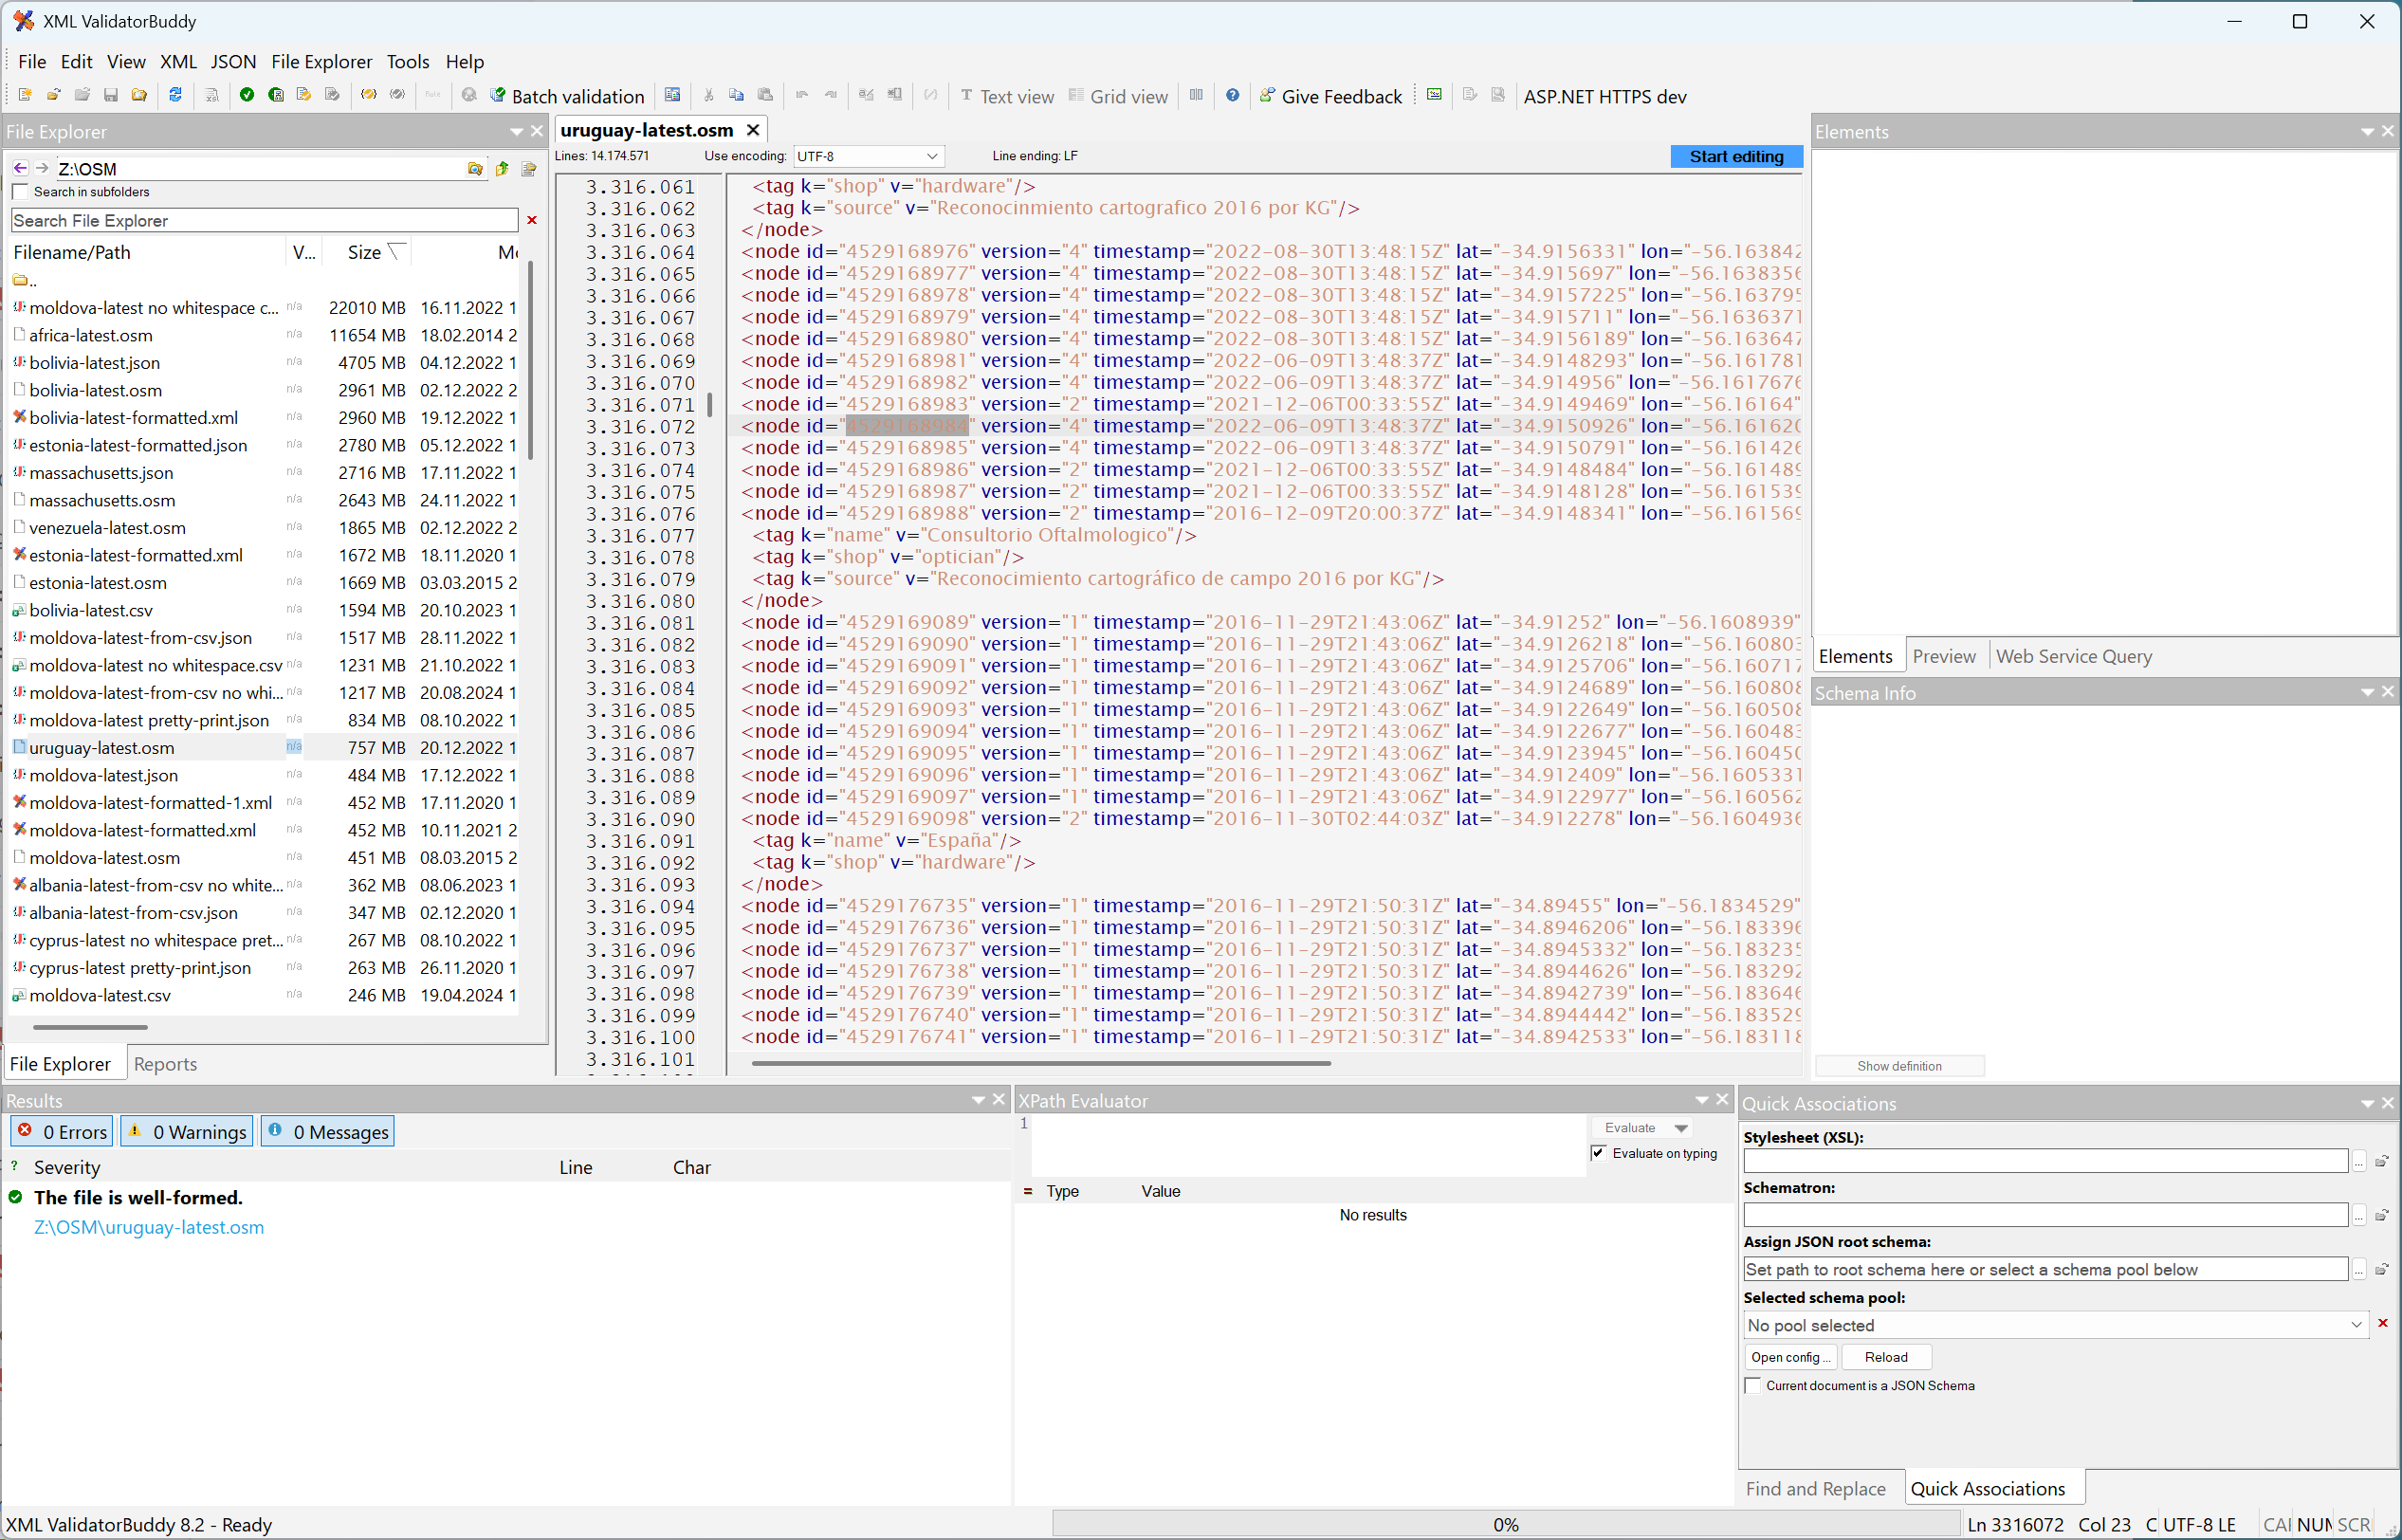The height and width of the screenshot is (1540, 2402).
Task: Uncheck Evaluate on typing checkbox
Action: (1598, 1153)
